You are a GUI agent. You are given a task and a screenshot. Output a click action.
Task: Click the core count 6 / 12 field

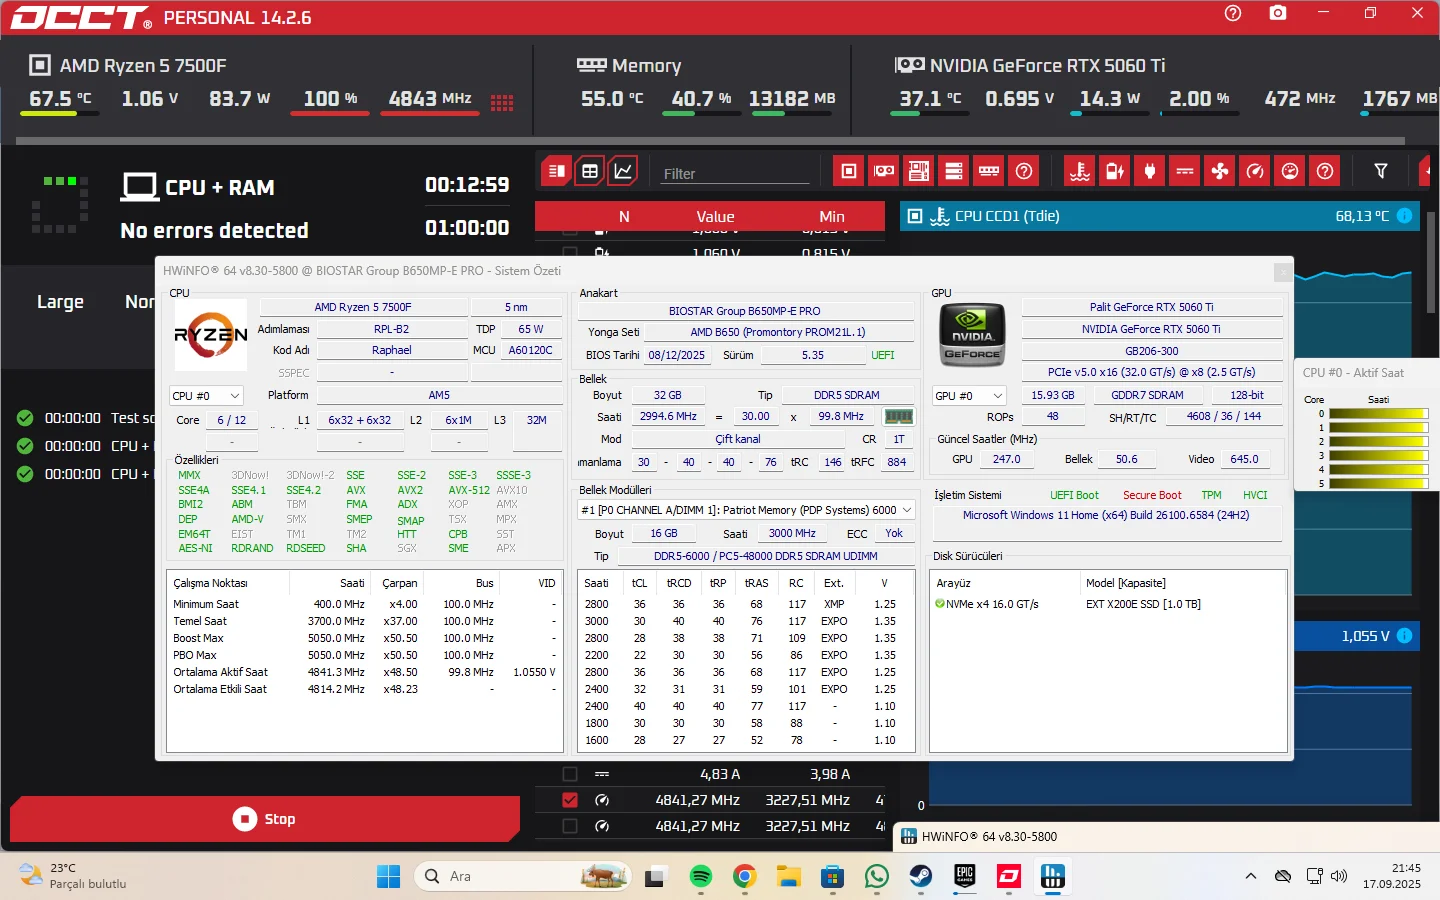click(x=232, y=421)
